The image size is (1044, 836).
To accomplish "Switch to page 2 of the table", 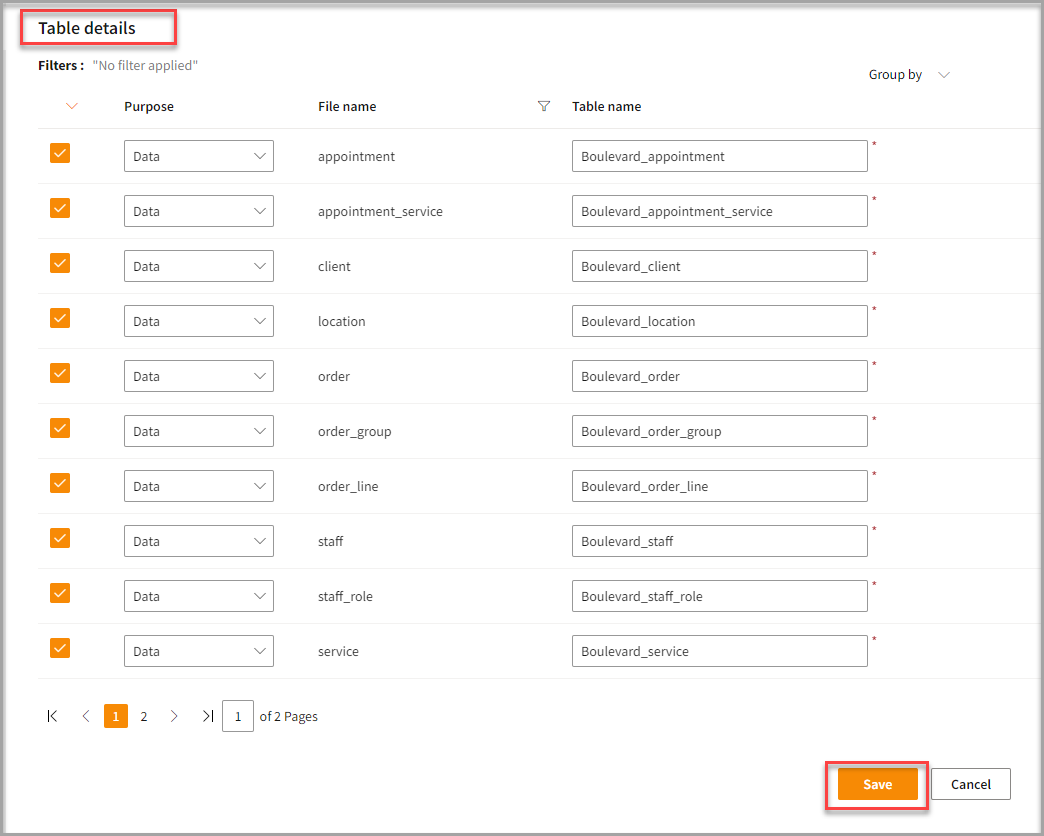I will (144, 716).
